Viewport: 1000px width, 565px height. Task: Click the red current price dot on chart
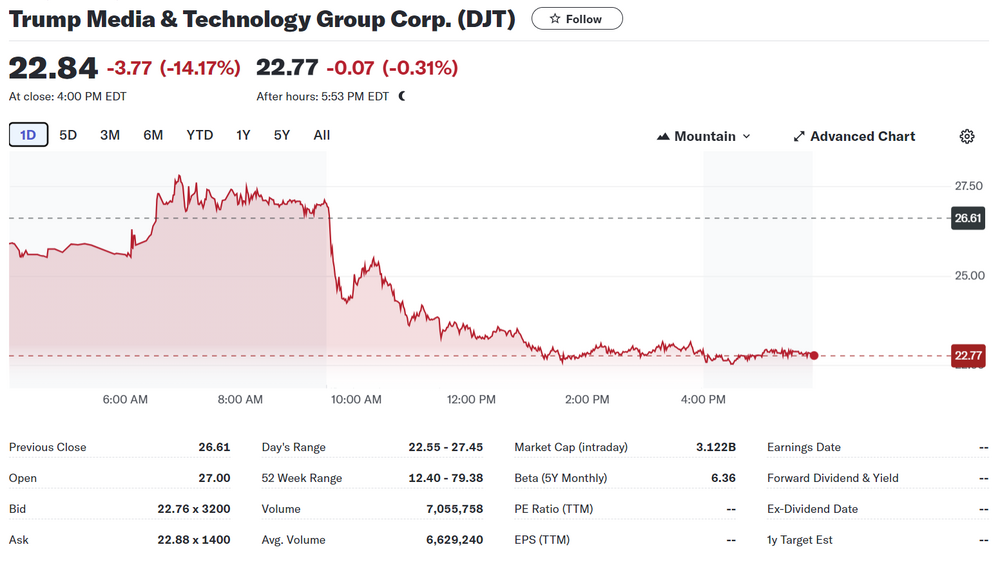814,355
